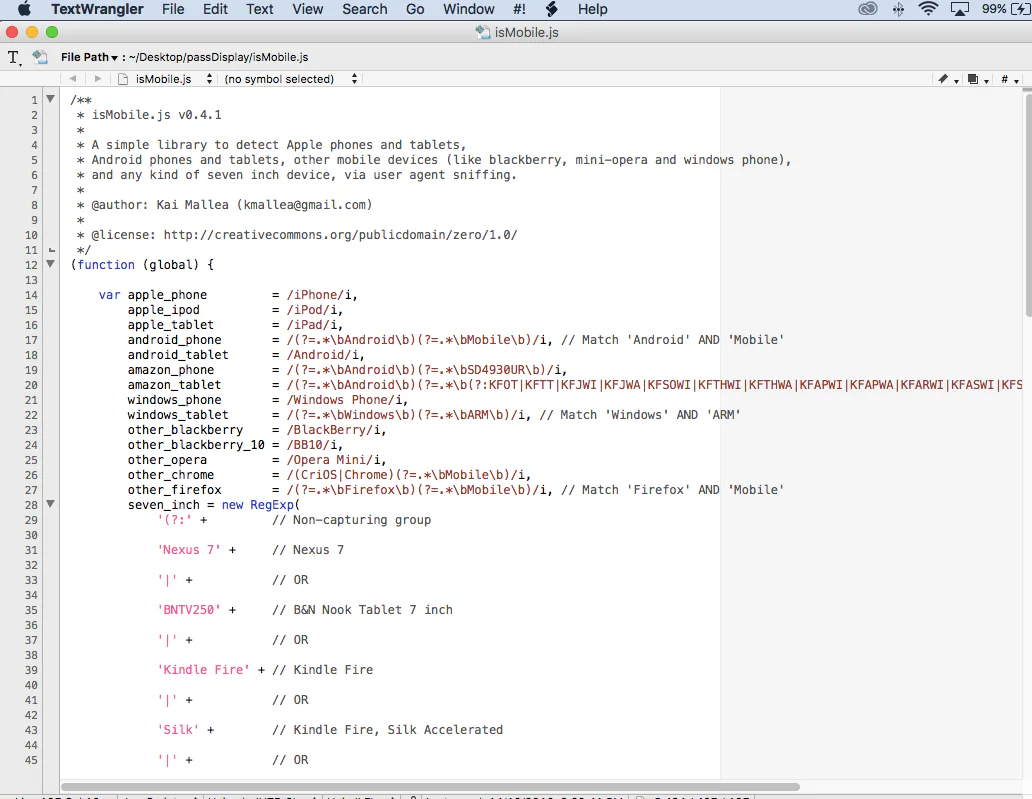Open the Help menu

click(x=592, y=9)
